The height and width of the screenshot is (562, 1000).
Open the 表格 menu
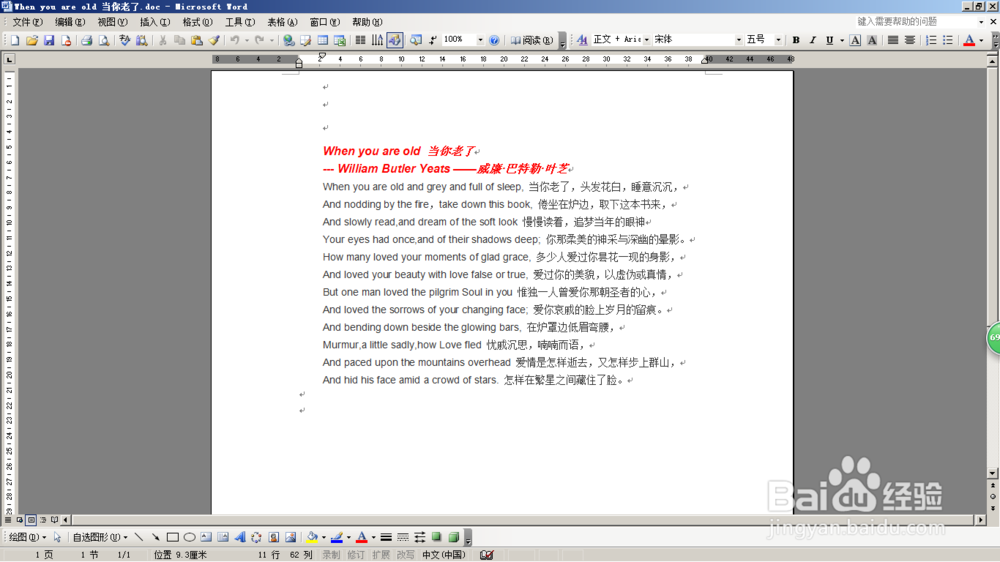click(x=282, y=22)
